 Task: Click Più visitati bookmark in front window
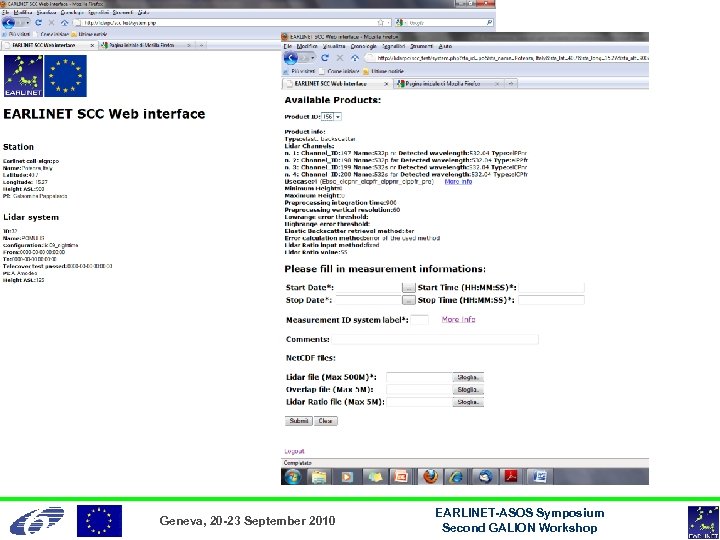coord(299,72)
